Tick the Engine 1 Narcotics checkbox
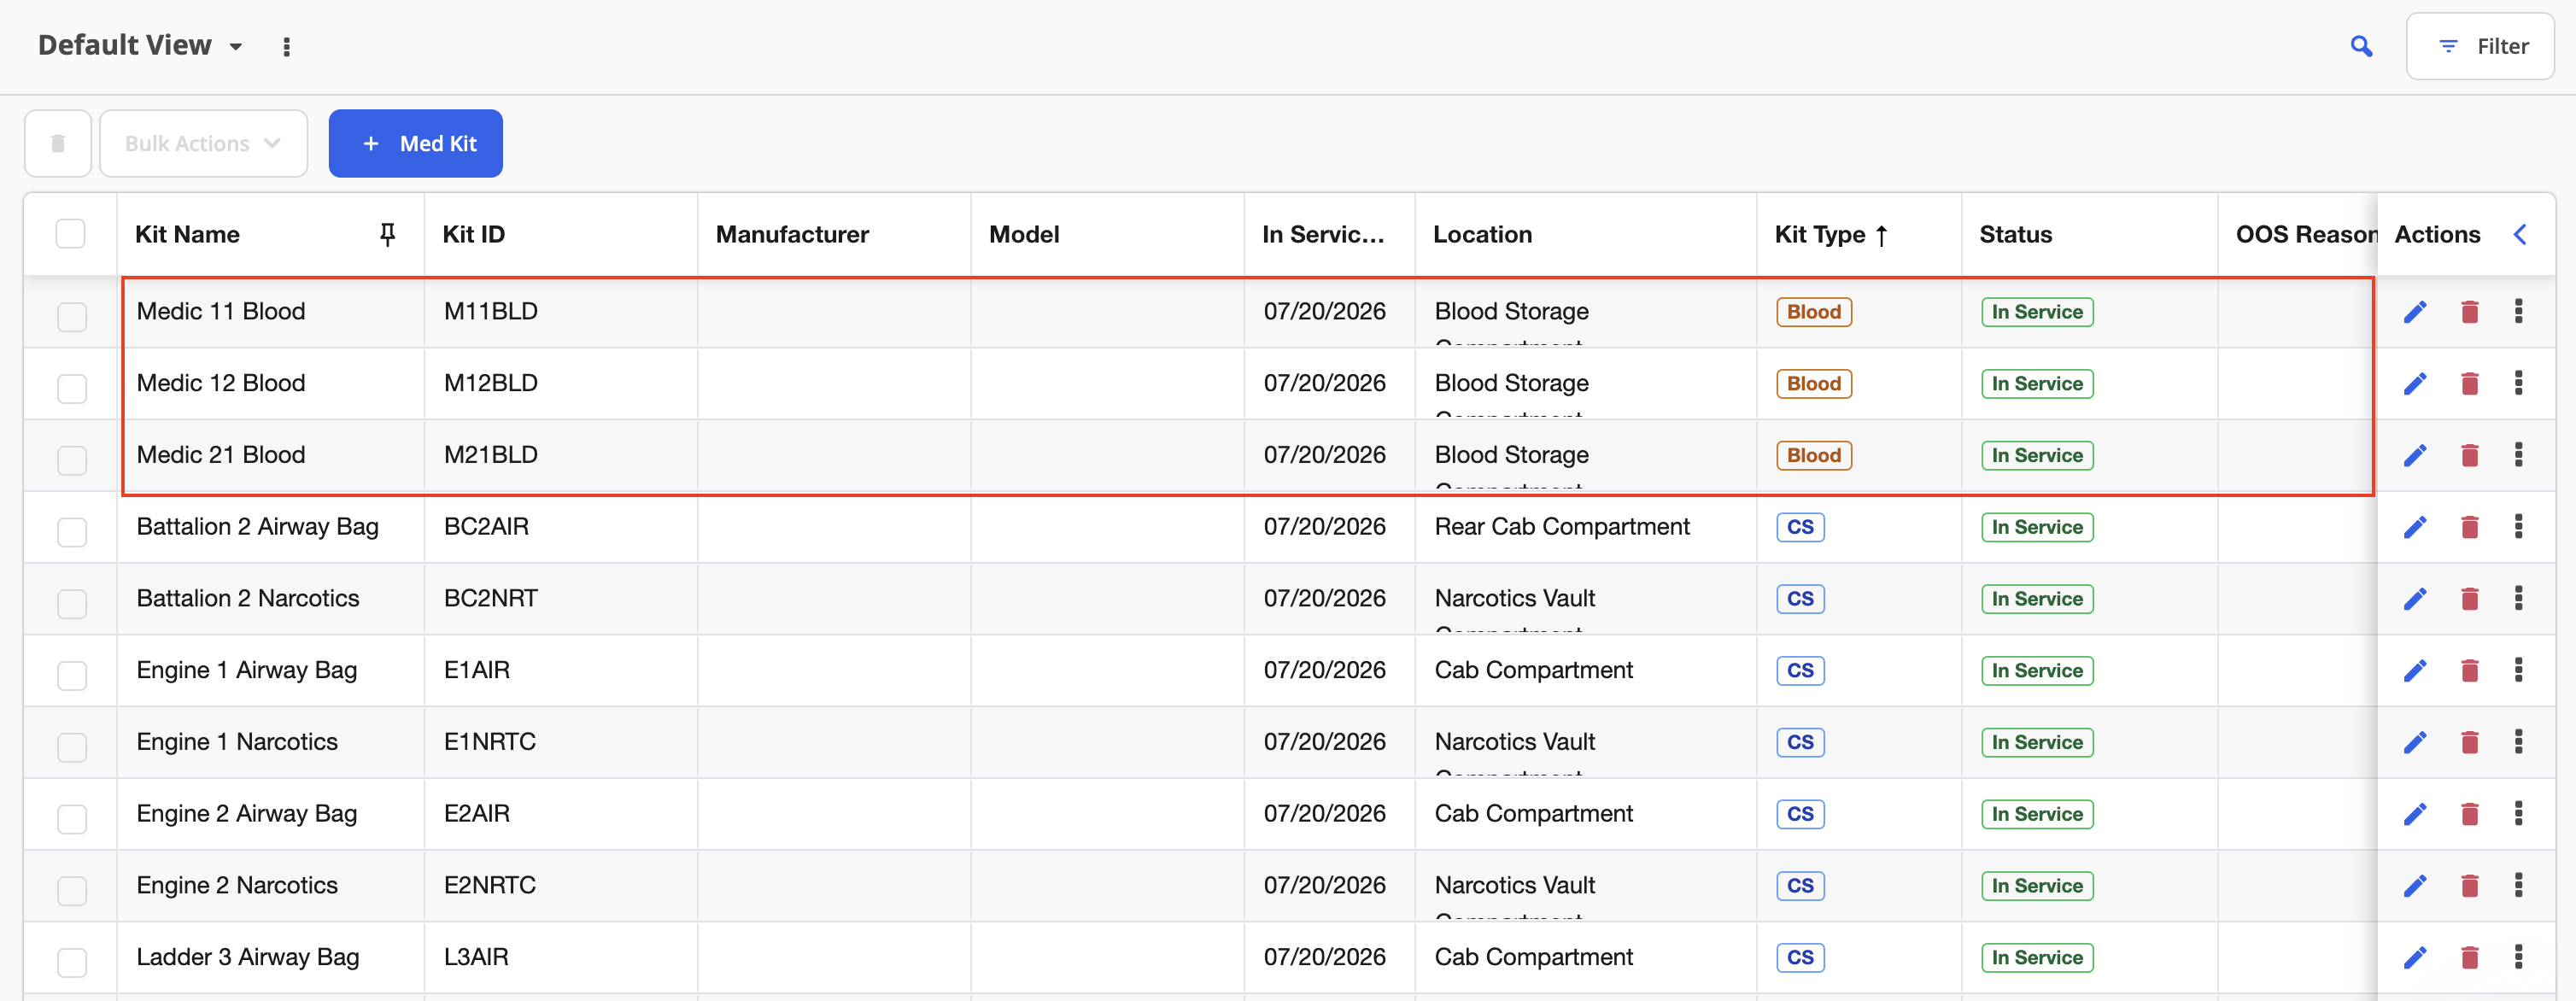Screen dimensions: 2576x1001 point(72,748)
